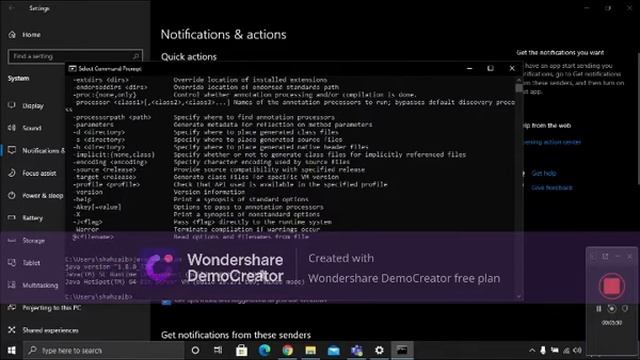Open Task View from the taskbar
This screenshot has width=640, height=360.
pos(218,350)
